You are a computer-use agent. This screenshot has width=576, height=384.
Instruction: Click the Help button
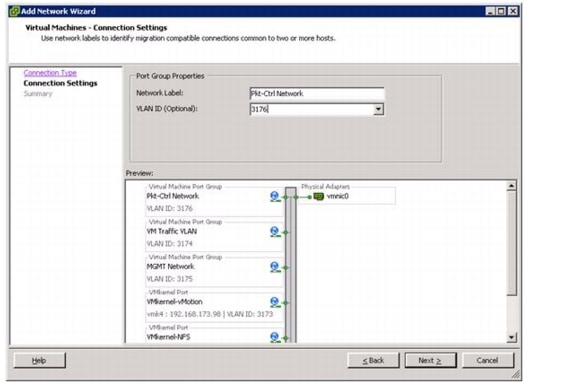[x=39, y=360]
